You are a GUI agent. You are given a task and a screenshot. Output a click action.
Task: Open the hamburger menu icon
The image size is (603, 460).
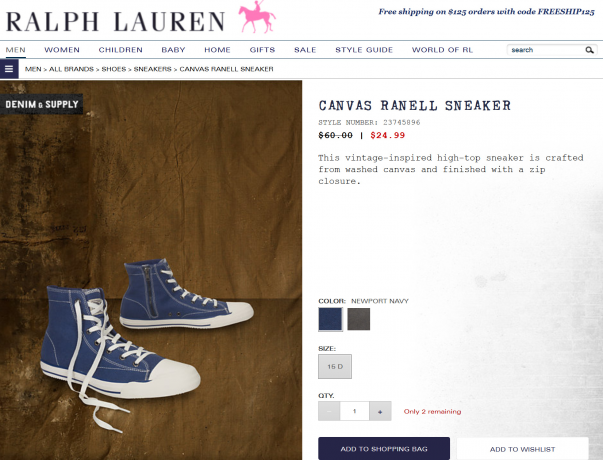(x=9, y=69)
